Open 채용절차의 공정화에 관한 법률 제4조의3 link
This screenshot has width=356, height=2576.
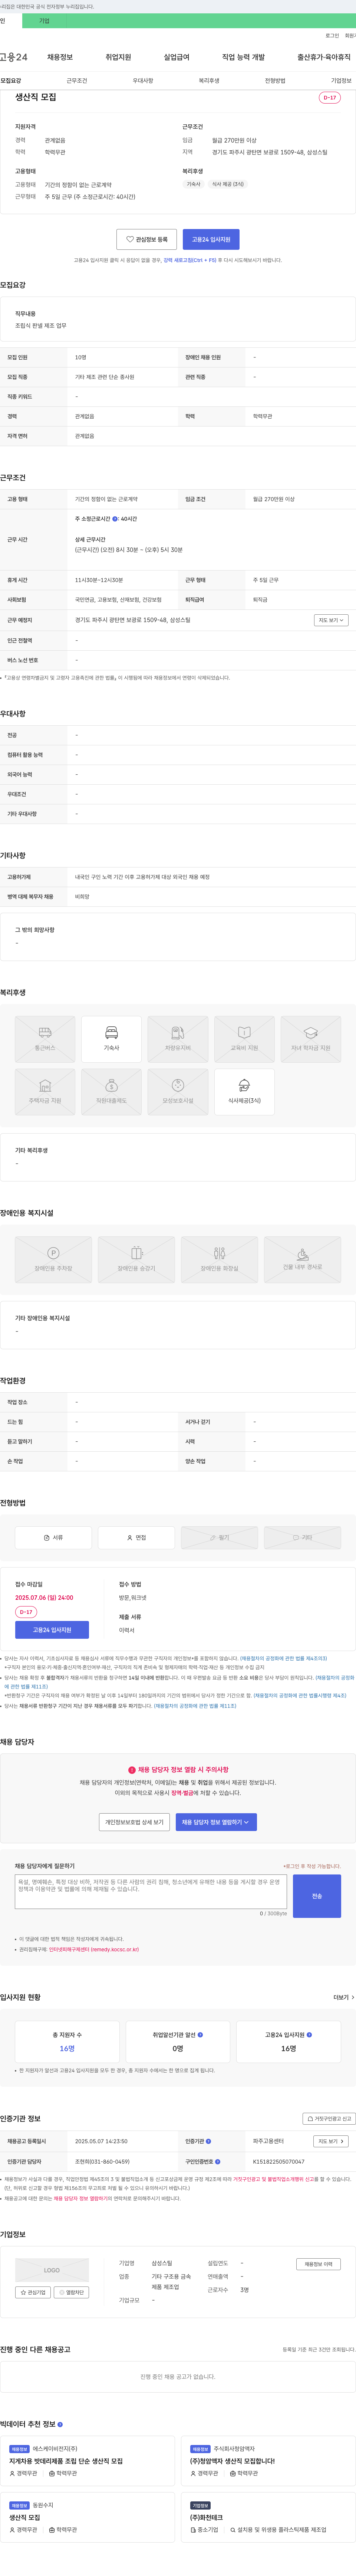(x=283, y=1658)
